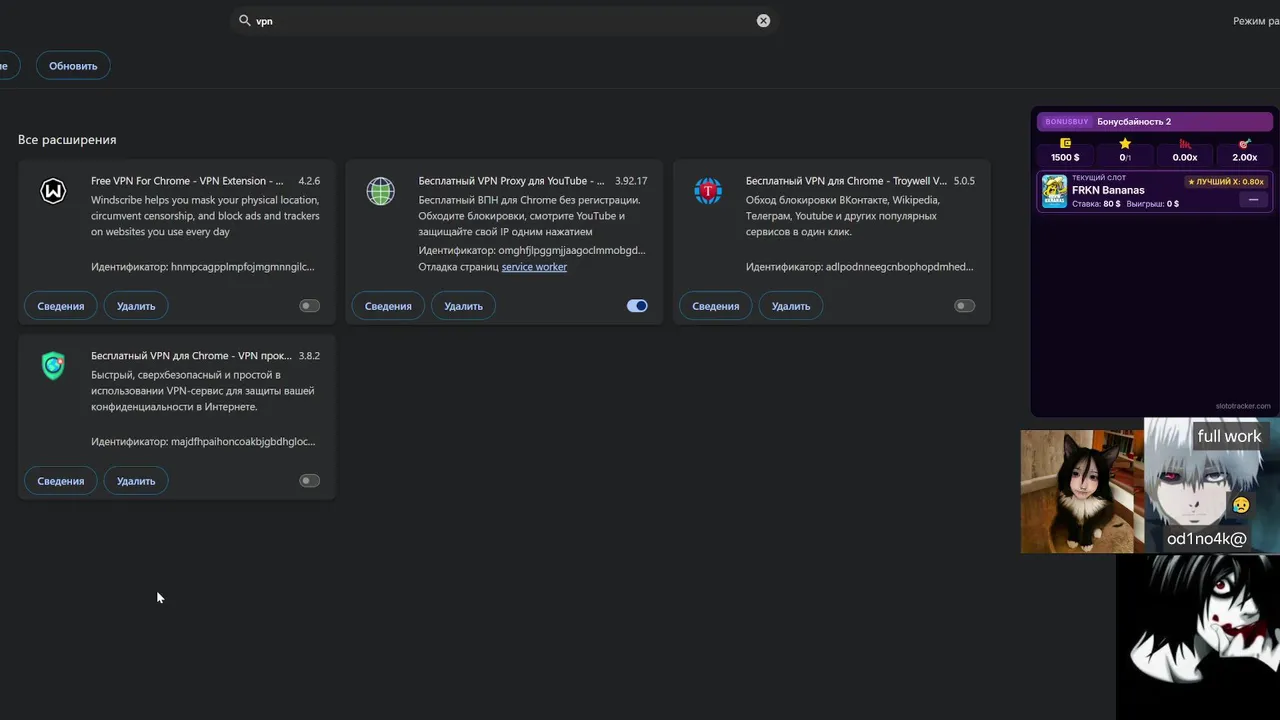Click the Windscribe extension icon
This screenshot has height=720, width=1280.
(x=53, y=191)
